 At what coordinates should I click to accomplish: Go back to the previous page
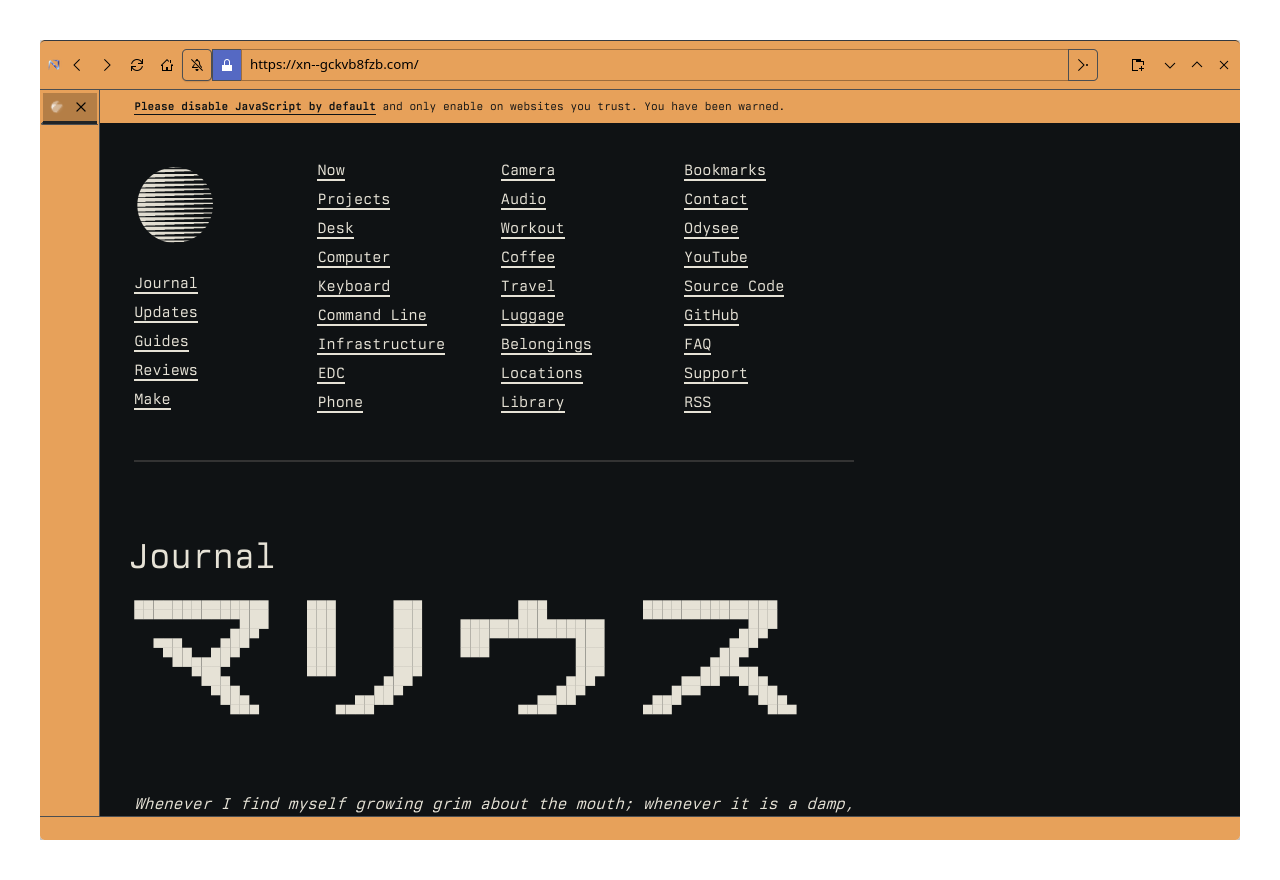[x=77, y=65]
